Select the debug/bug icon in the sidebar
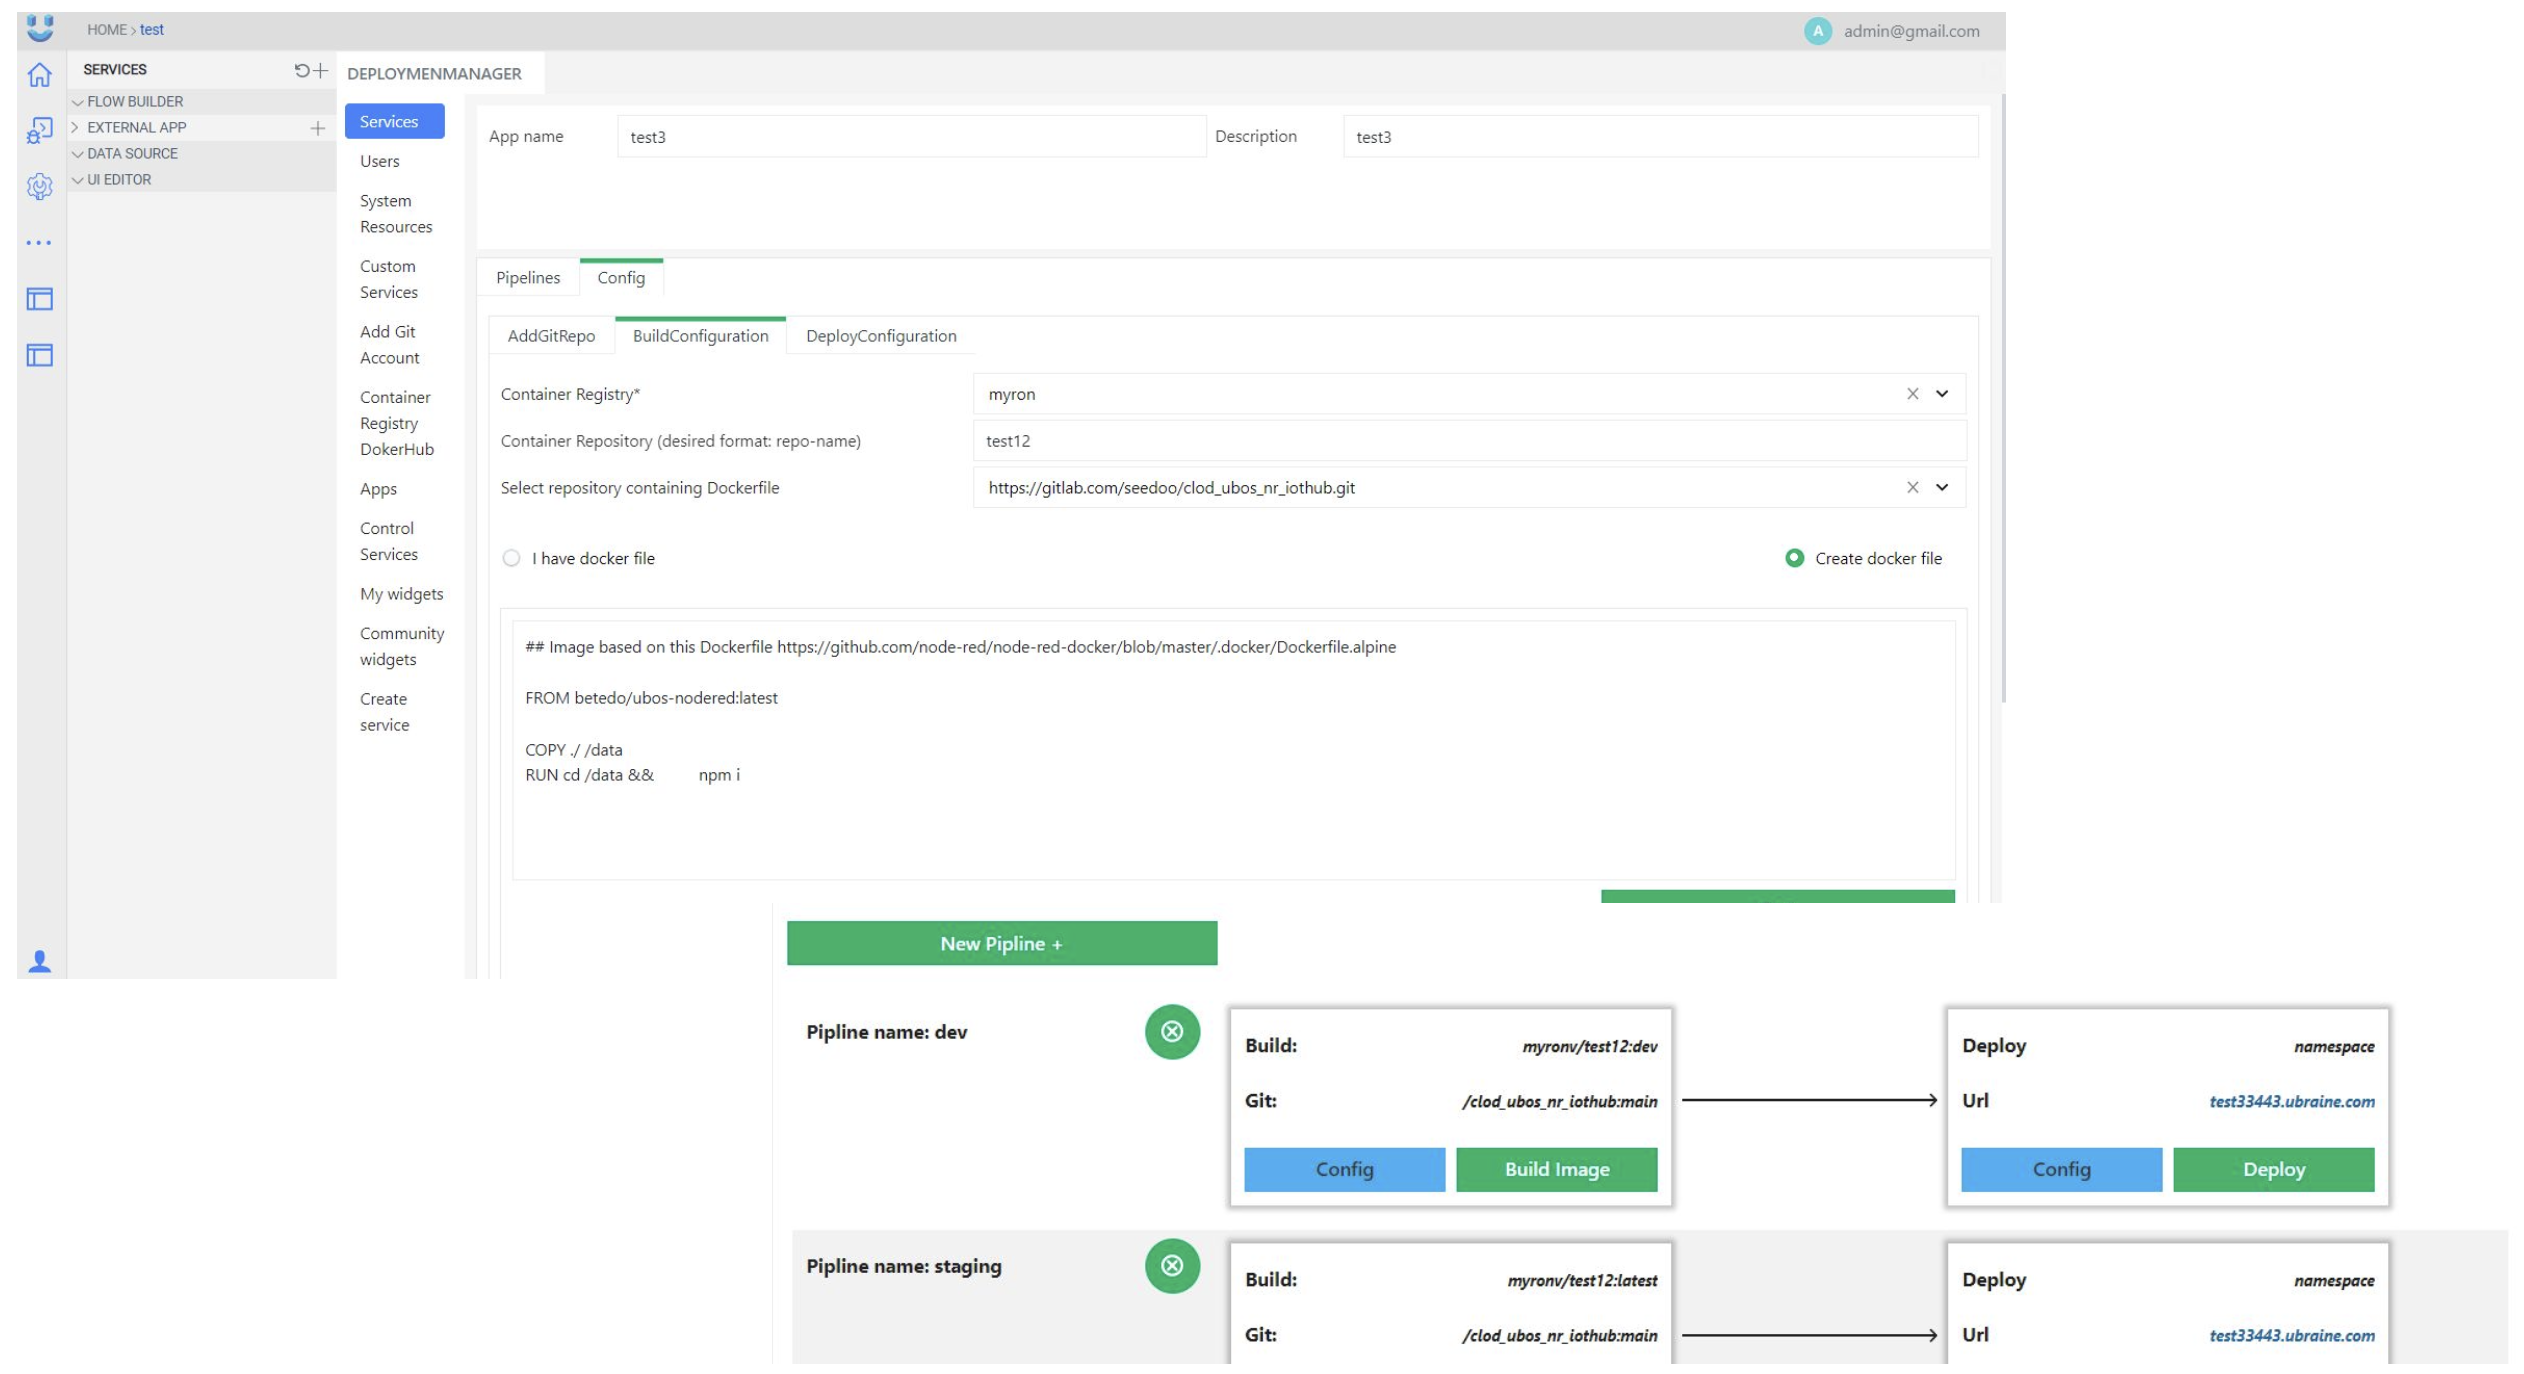Image resolution: width=2524 pixels, height=1374 pixels. (x=39, y=130)
